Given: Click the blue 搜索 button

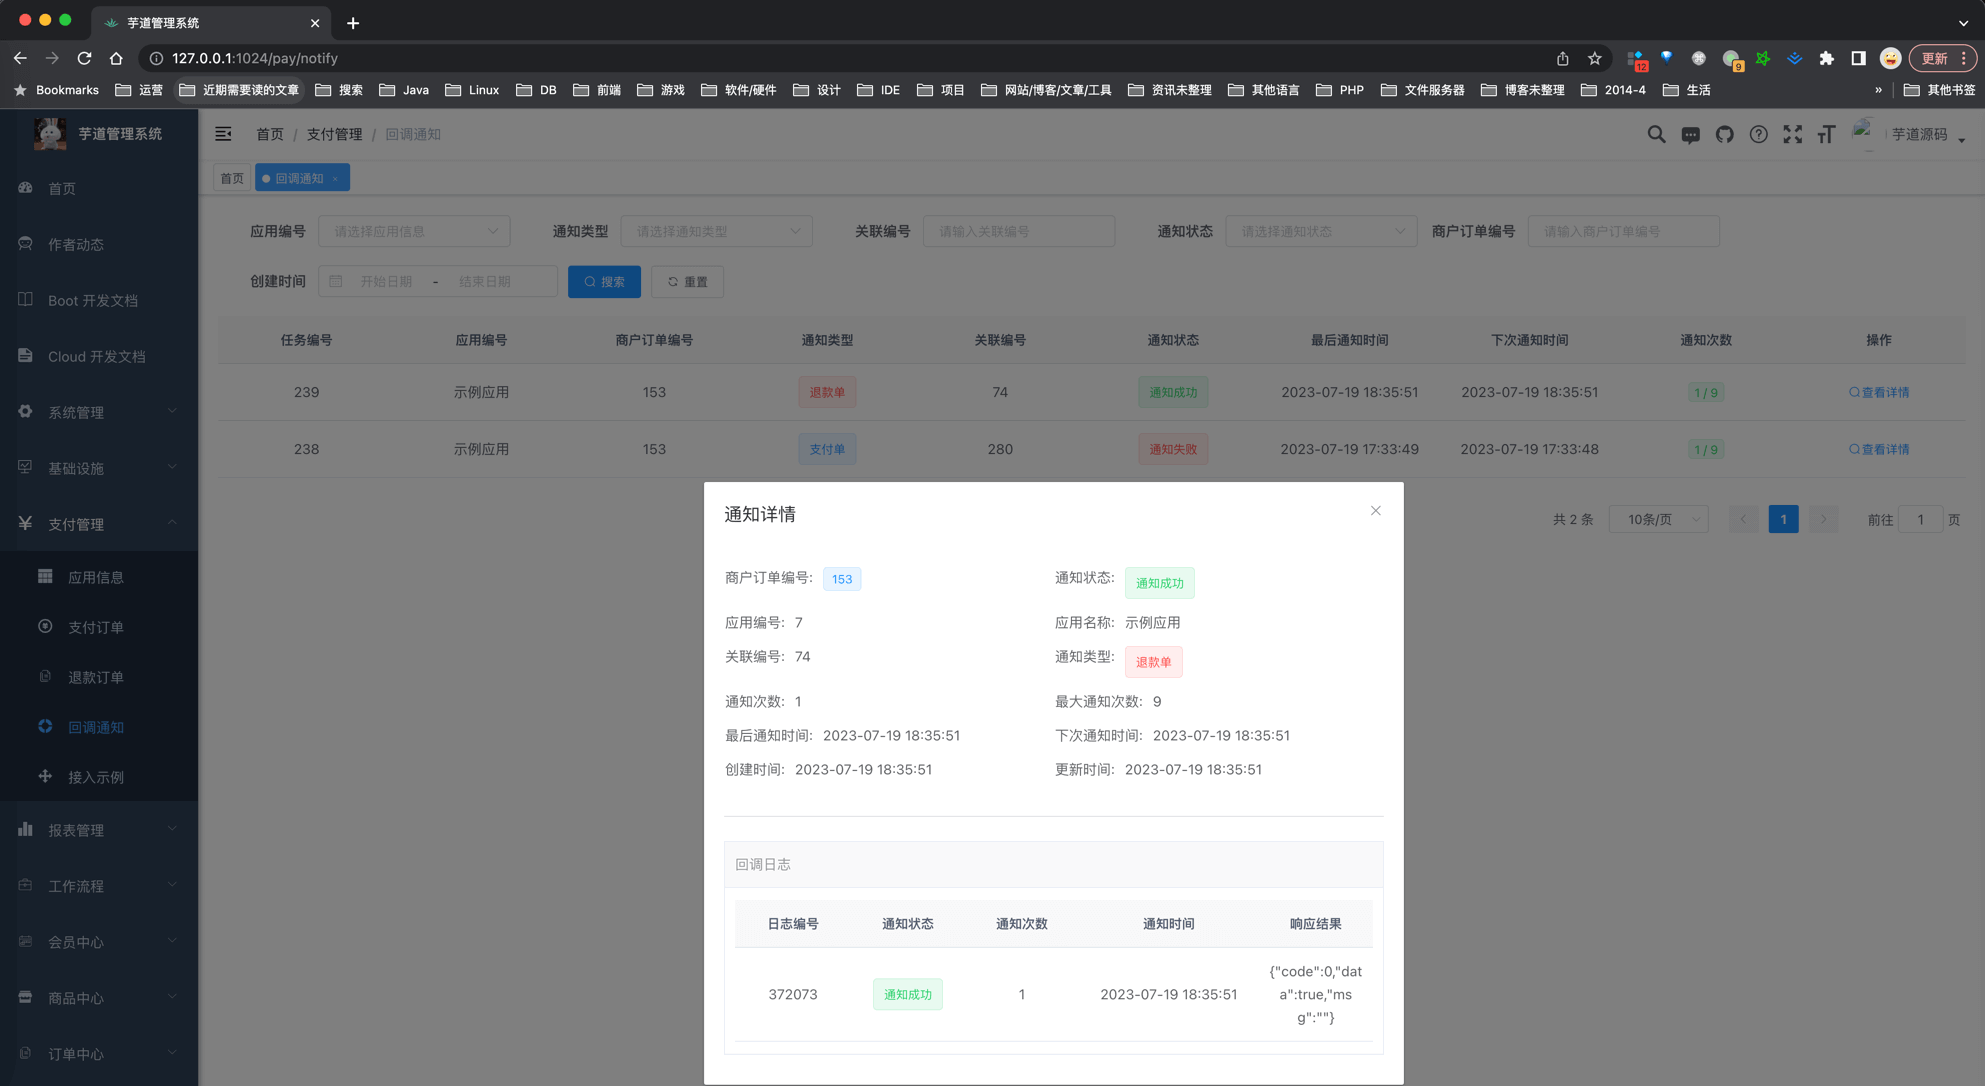Looking at the screenshot, I should [x=604, y=282].
